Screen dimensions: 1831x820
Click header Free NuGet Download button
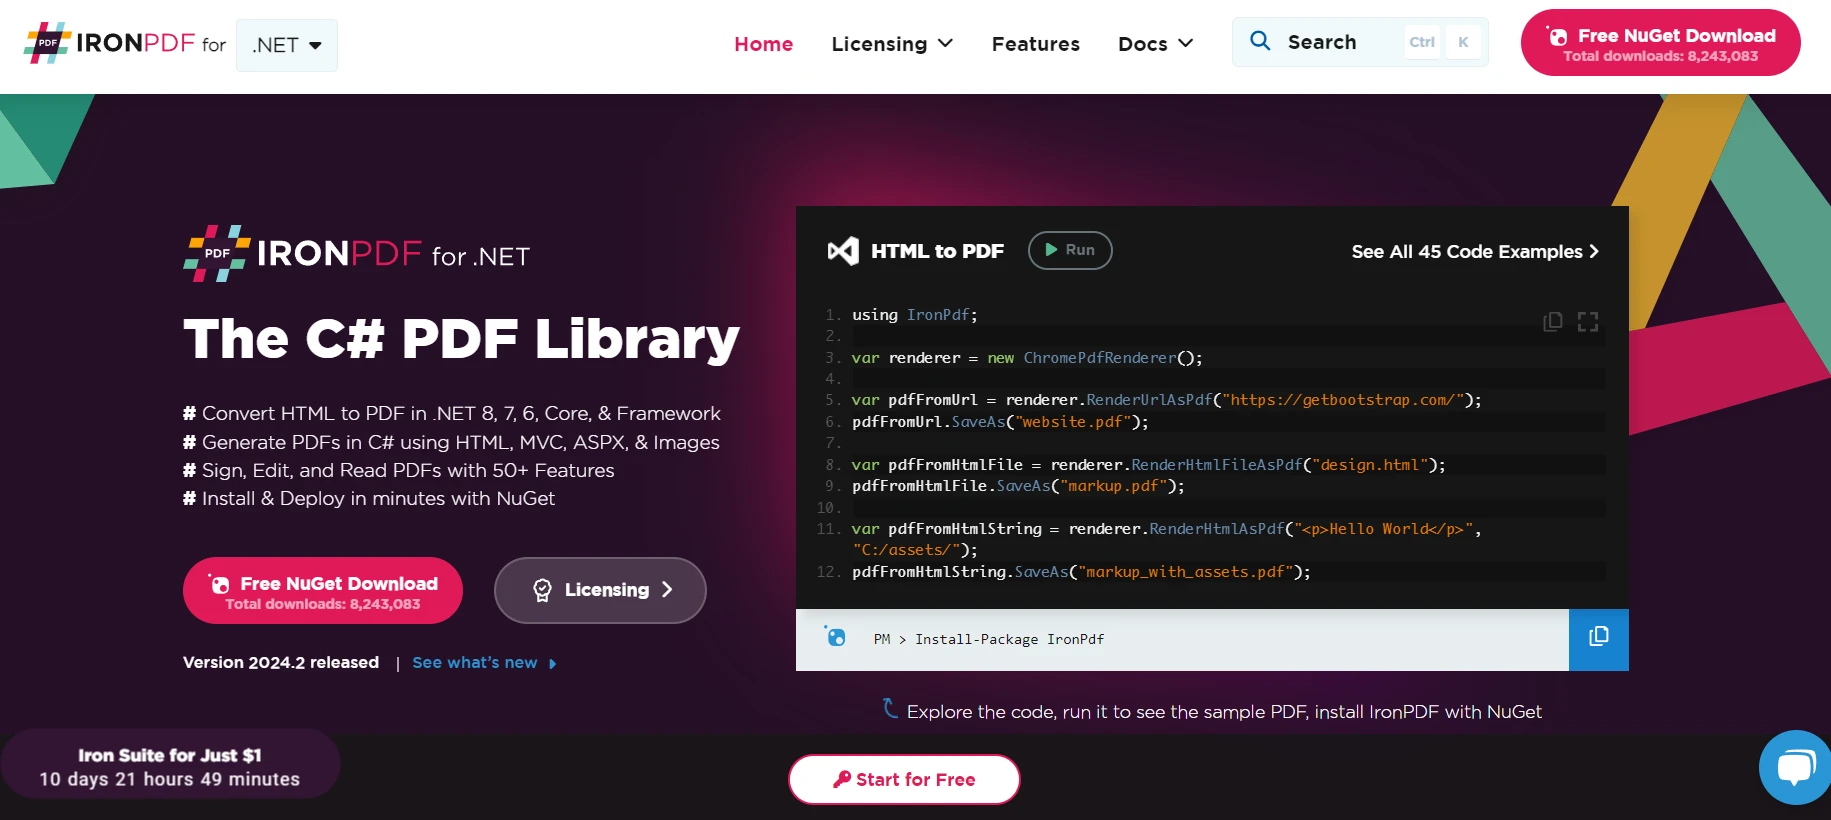[1660, 43]
